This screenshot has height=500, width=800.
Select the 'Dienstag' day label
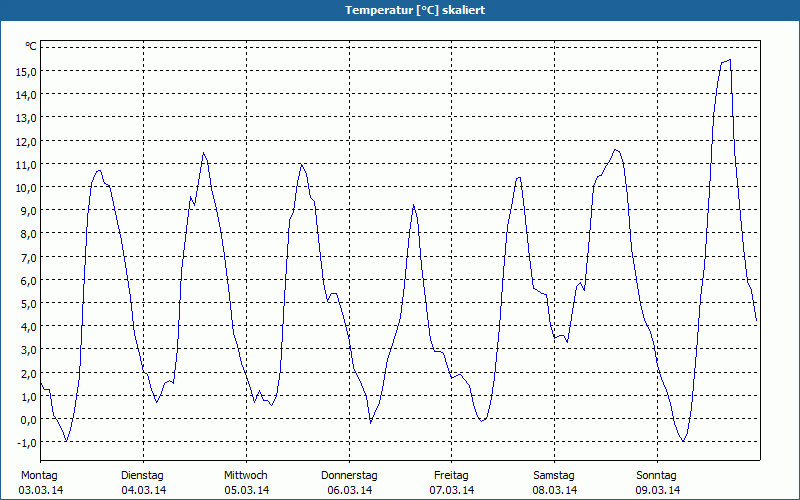(x=142, y=476)
